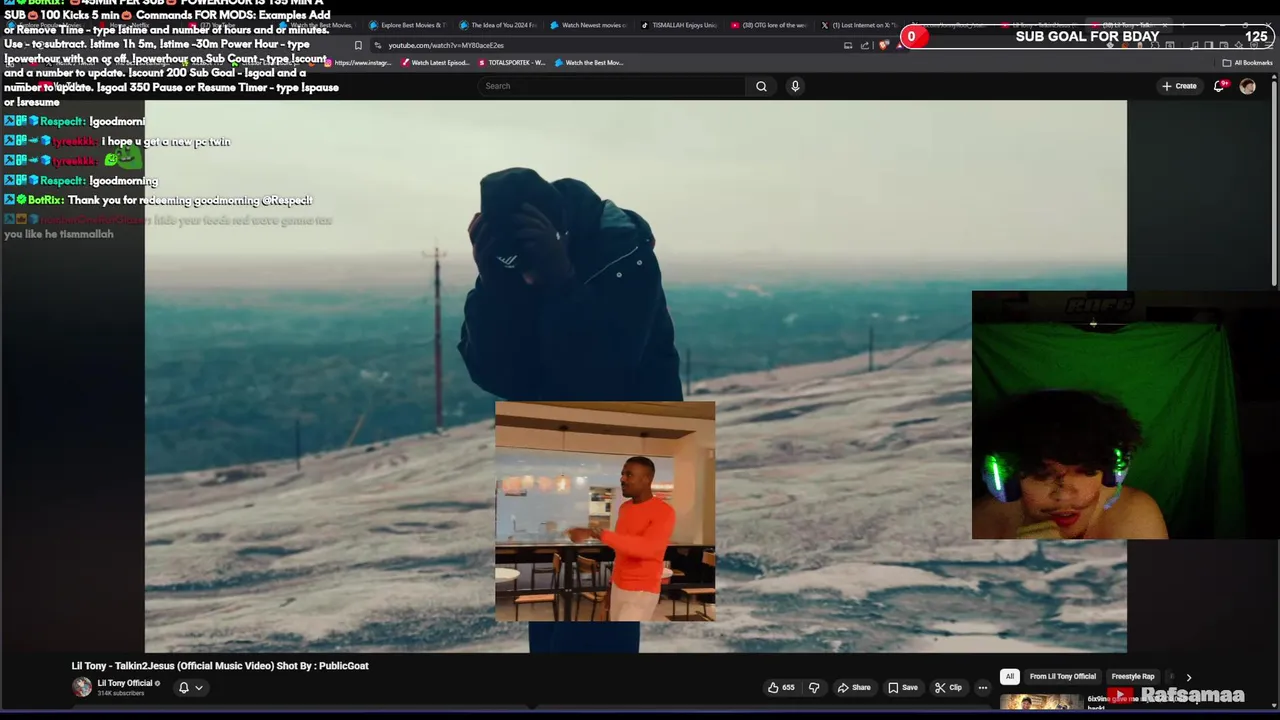
Task: Click the address bar share icon
Action: [x=865, y=45]
